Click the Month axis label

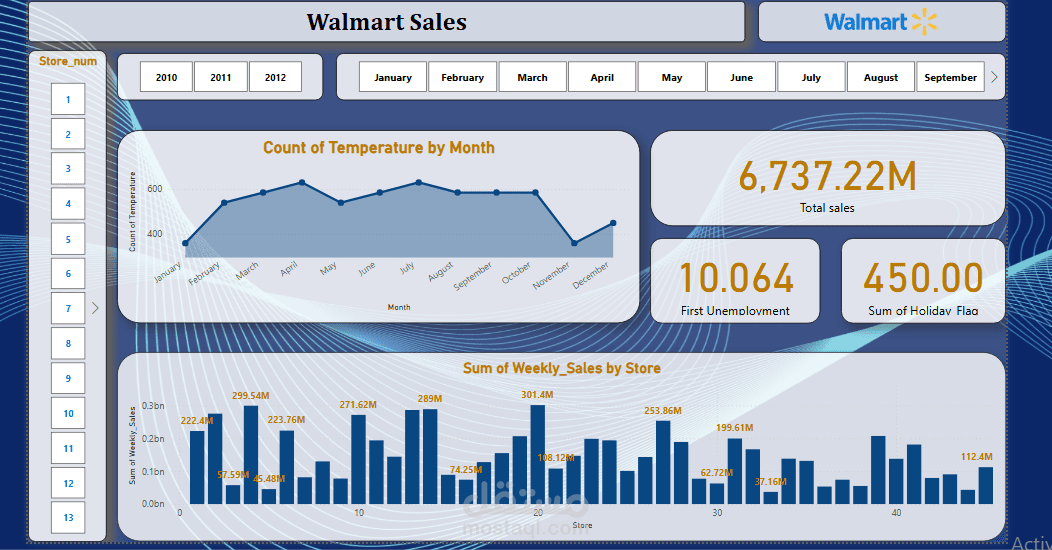[x=399, y=307]
